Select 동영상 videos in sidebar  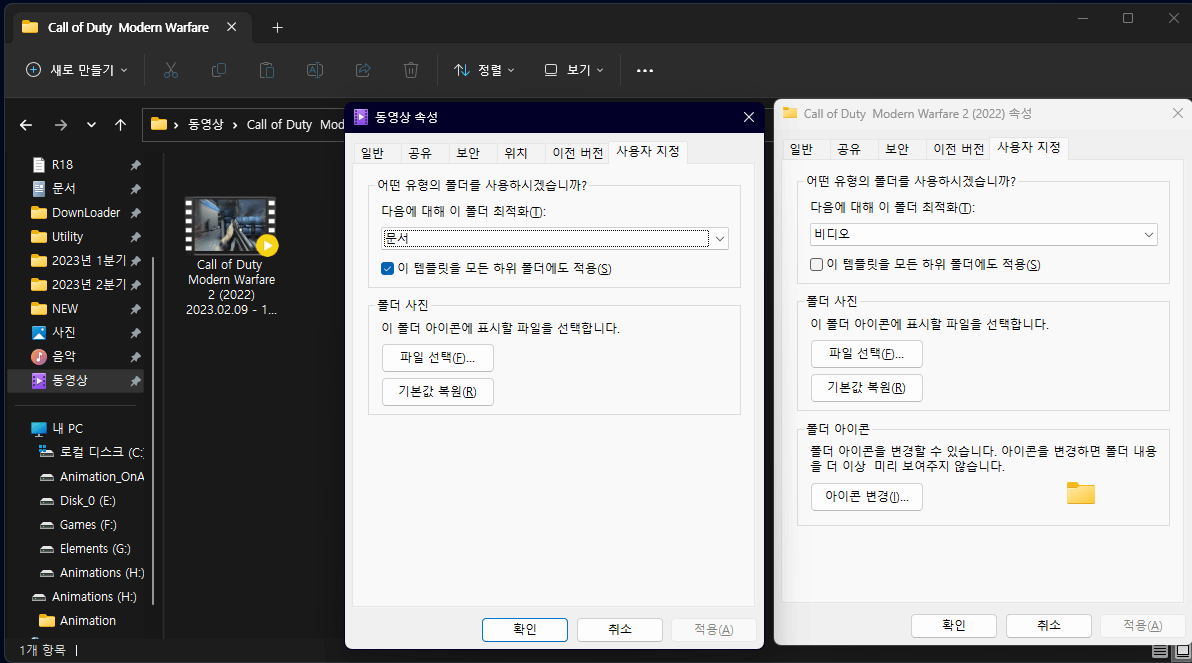70,380
